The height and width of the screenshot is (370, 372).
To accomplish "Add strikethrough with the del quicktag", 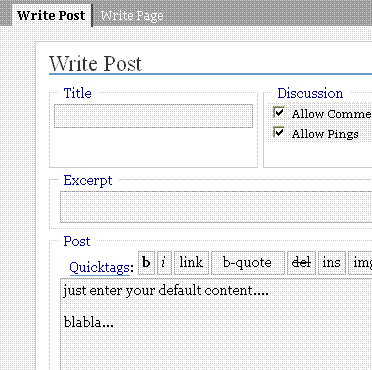I will [301, 263].
